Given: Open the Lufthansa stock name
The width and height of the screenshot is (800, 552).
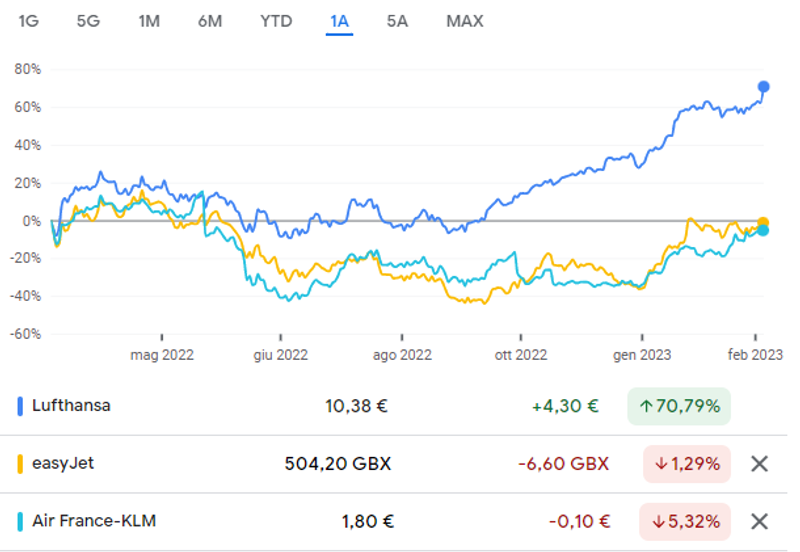Looking at the screenshot, I should (71, 406).
